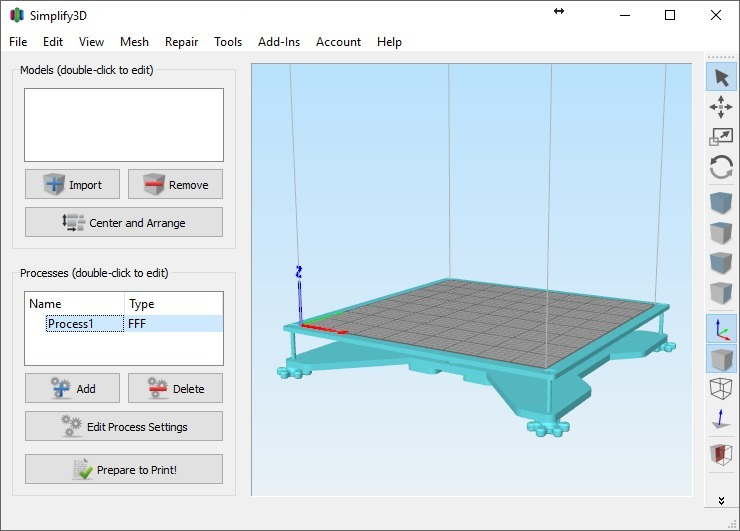This screenshot has width=740, height=531.
Task: Toggle surface normals display
Action: click(x=721, y=418)
